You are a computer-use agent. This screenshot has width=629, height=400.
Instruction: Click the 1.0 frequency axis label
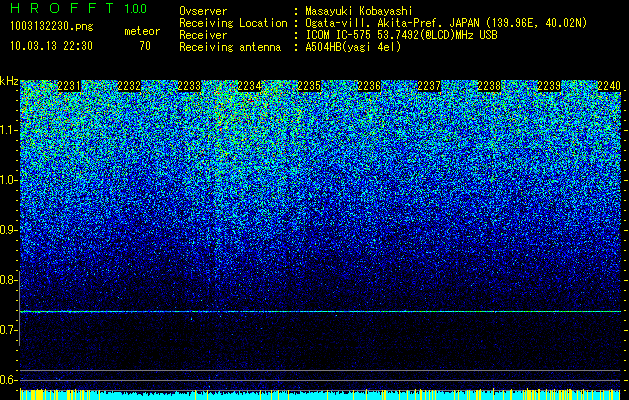click(9, 180)
